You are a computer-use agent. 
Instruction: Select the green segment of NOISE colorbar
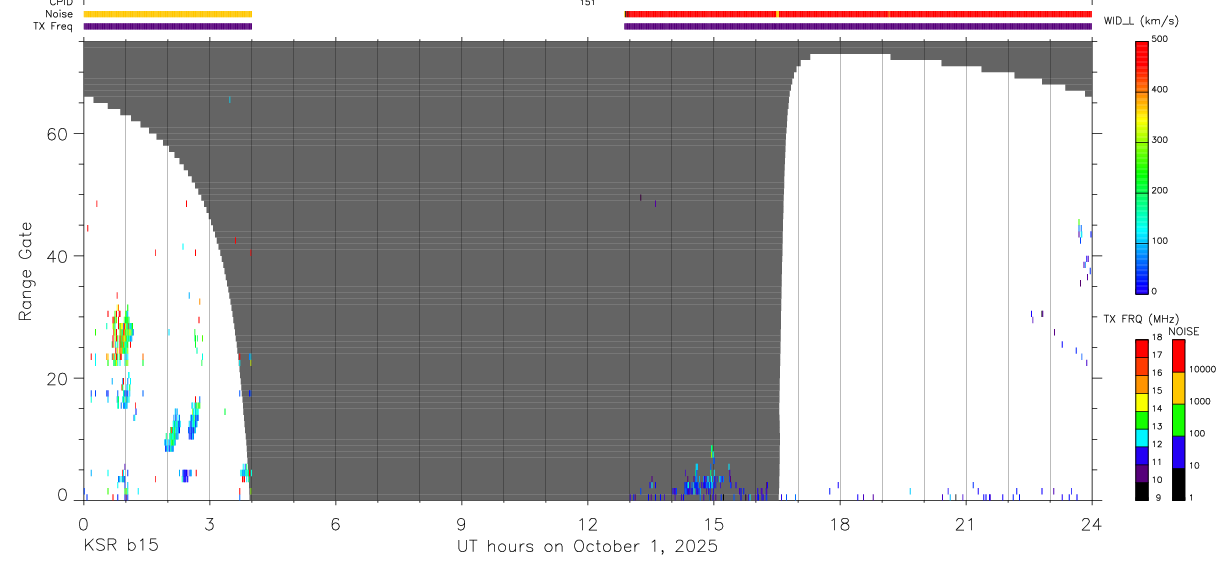(x=1178, y=419)
